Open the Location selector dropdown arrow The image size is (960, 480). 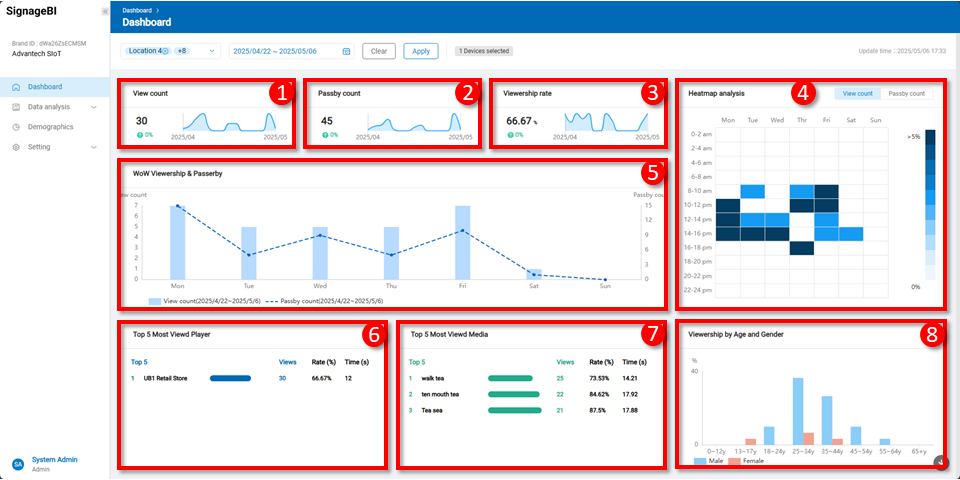(212, 51)
